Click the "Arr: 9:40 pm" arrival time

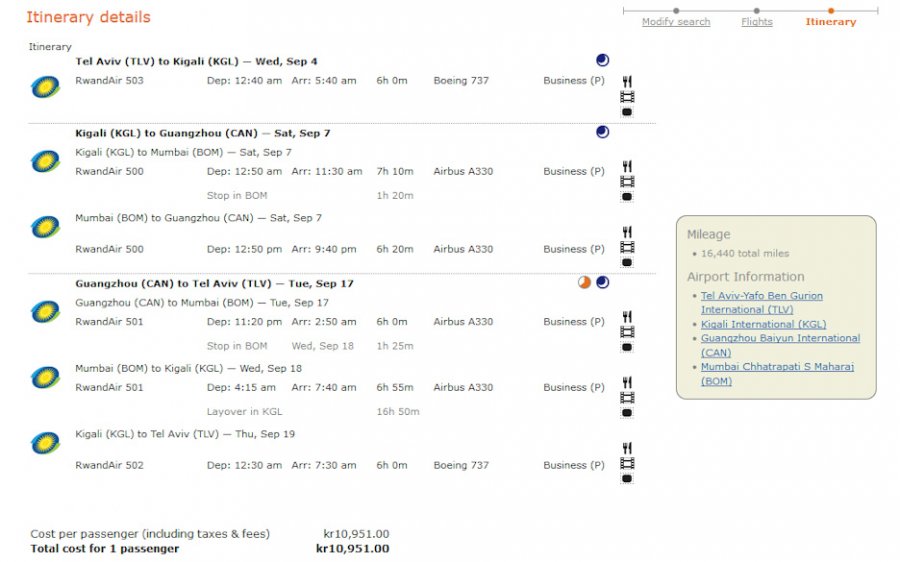(324, 249)
